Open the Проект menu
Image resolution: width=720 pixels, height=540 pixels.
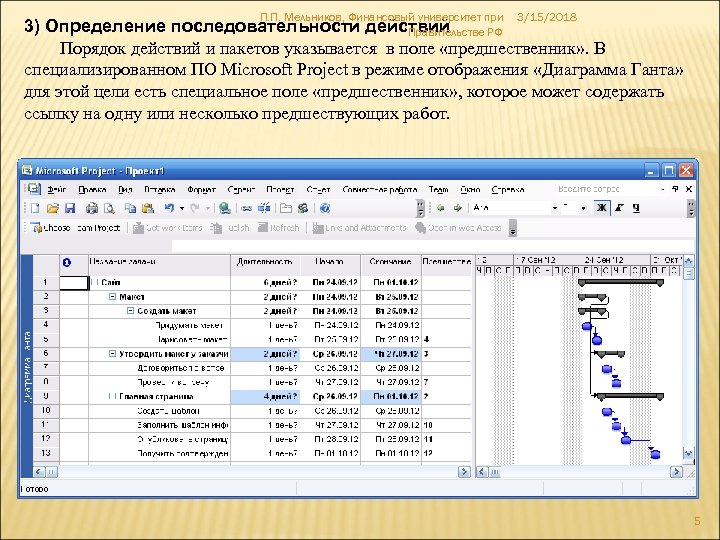click(280, 189)
